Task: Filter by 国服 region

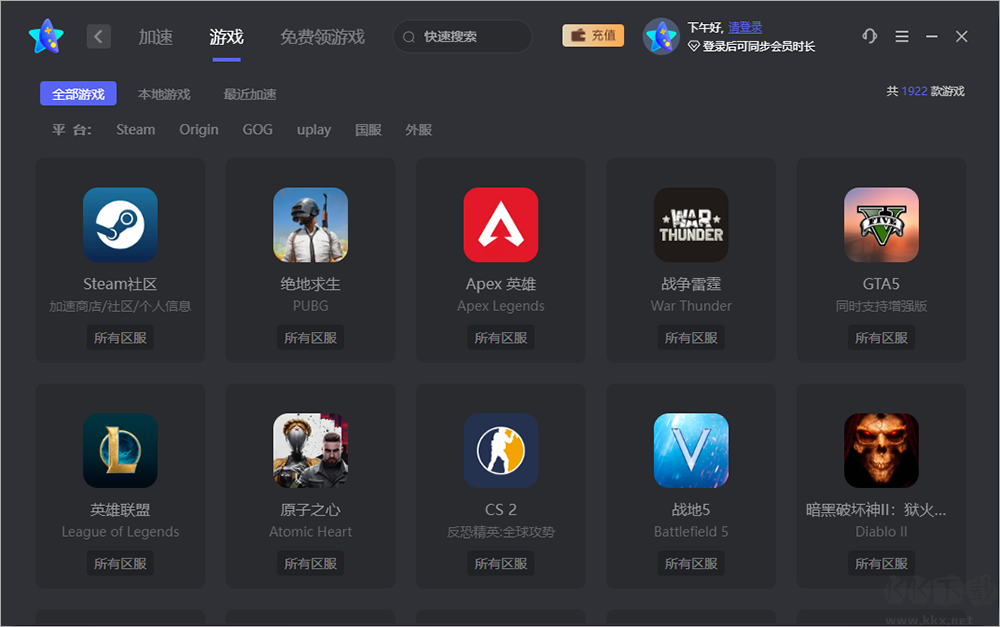Action: [x=369, y=129]
